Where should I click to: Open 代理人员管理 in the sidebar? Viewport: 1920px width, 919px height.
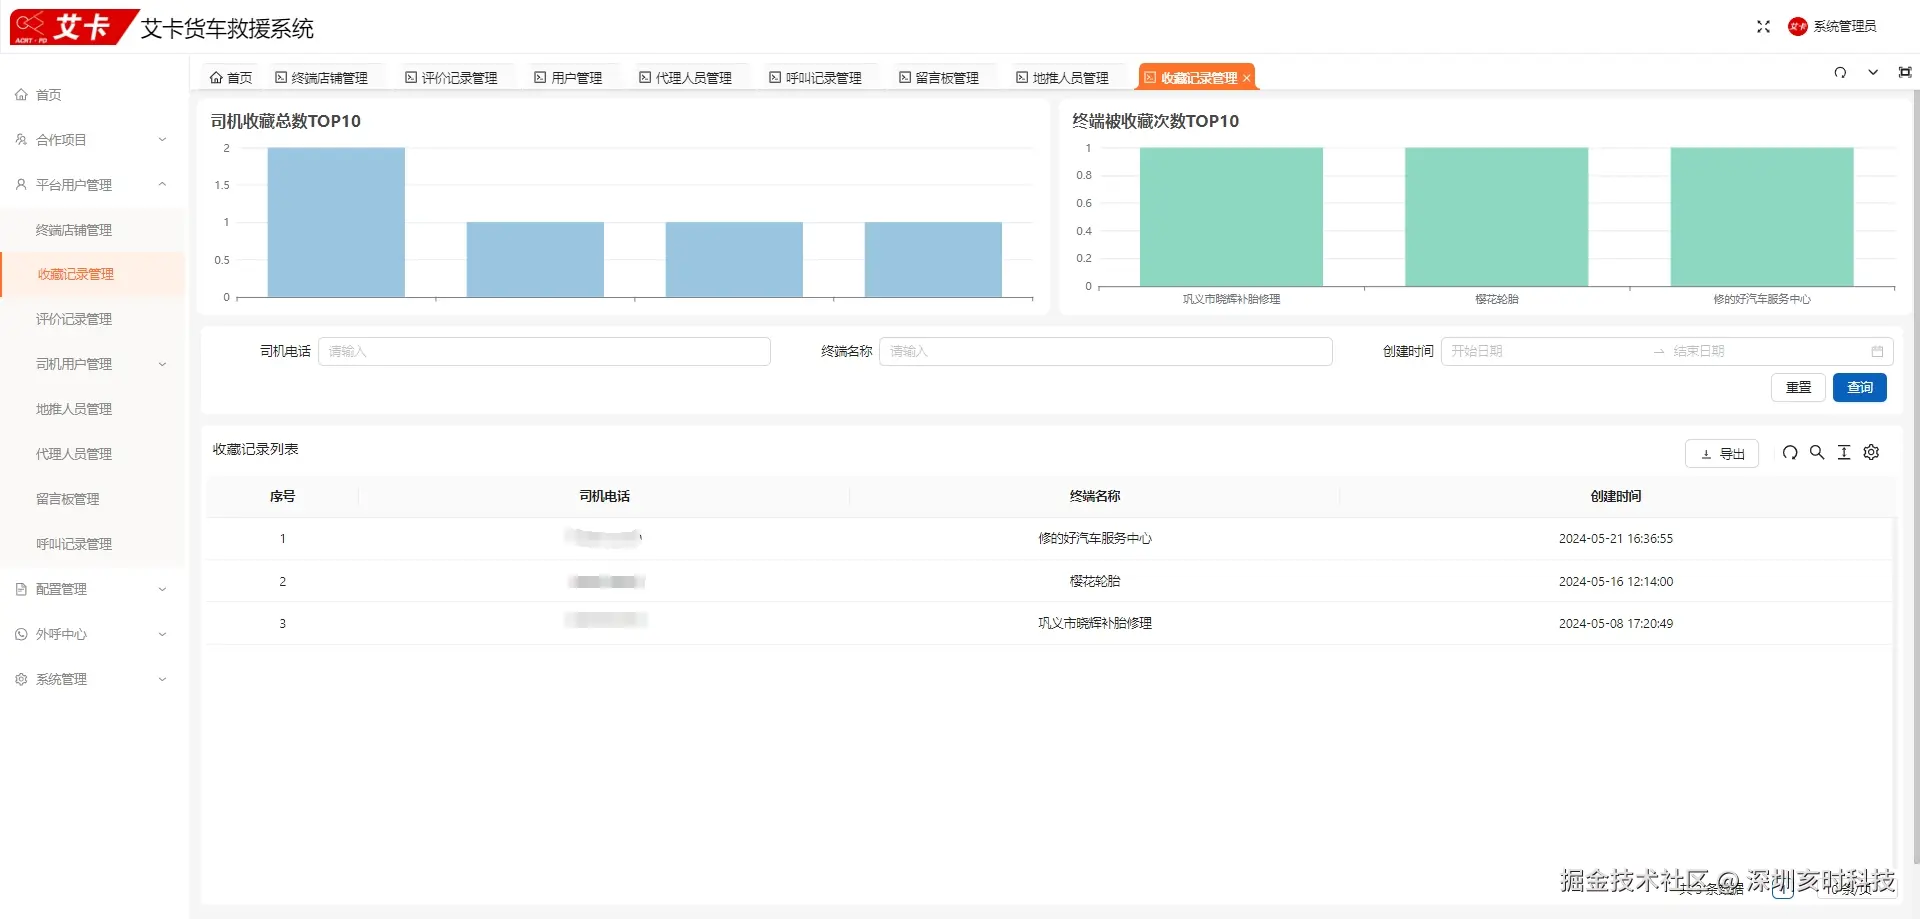[74, 455]
